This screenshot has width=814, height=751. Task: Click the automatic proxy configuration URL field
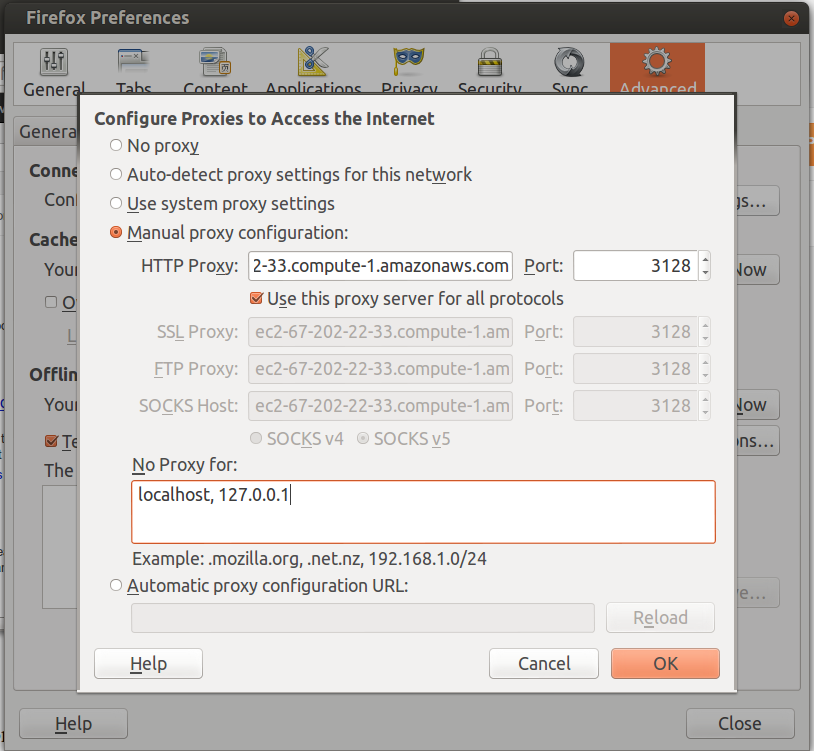pos(363,618)
